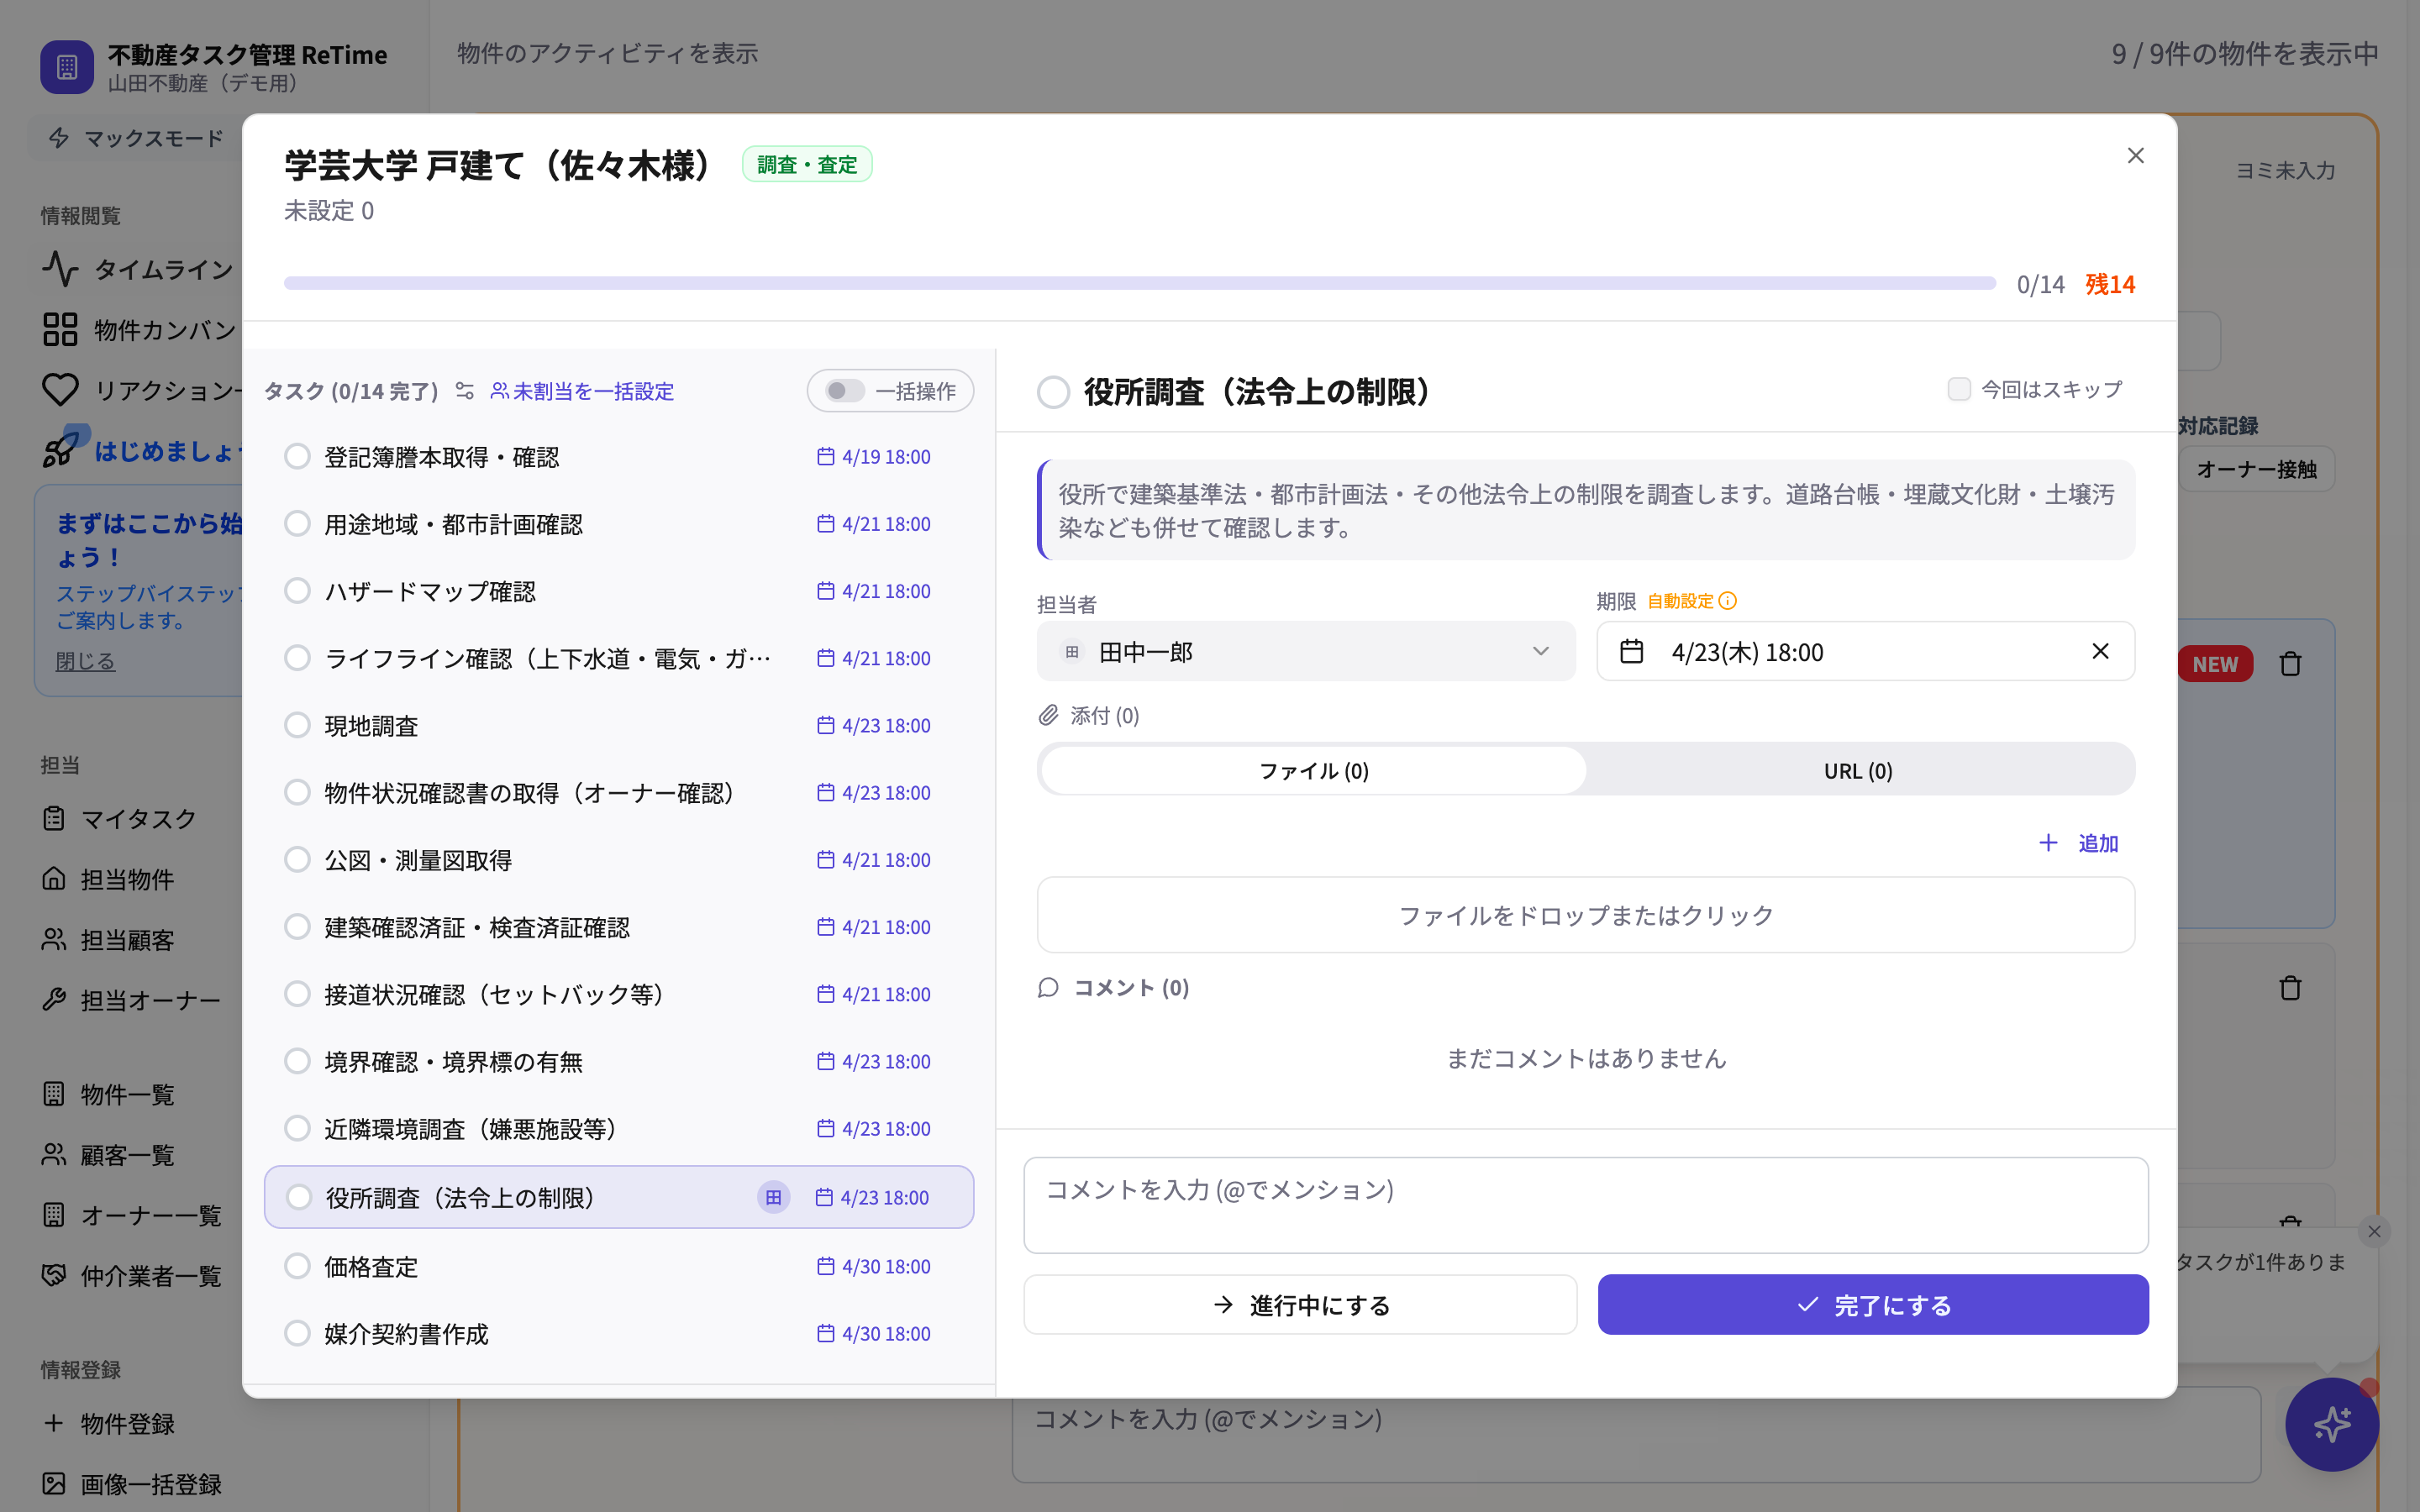Click the 物件のアクティビティを表示 text
Screen dimensions: 2420x1512
(607, 53)
